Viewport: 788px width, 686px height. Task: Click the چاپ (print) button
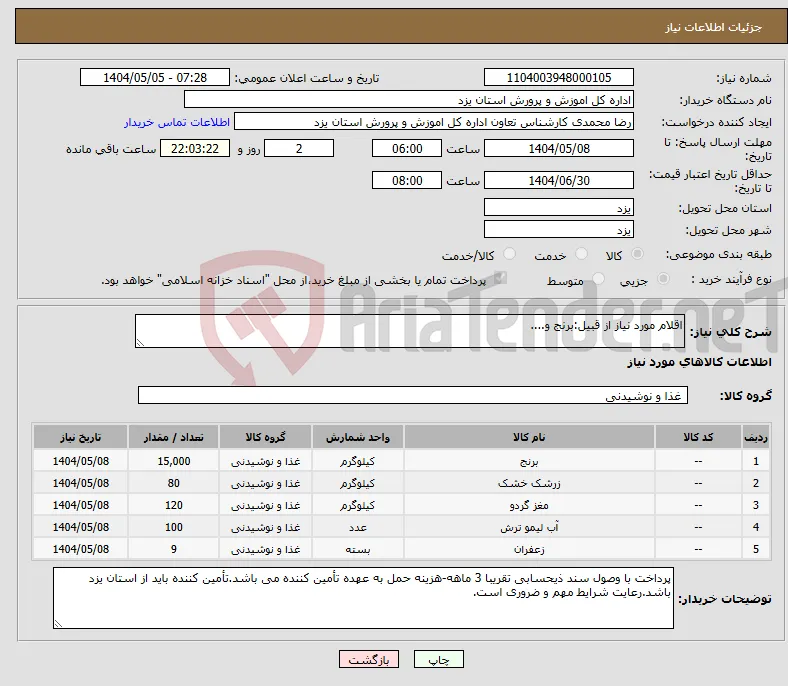(x=438, y=659)
